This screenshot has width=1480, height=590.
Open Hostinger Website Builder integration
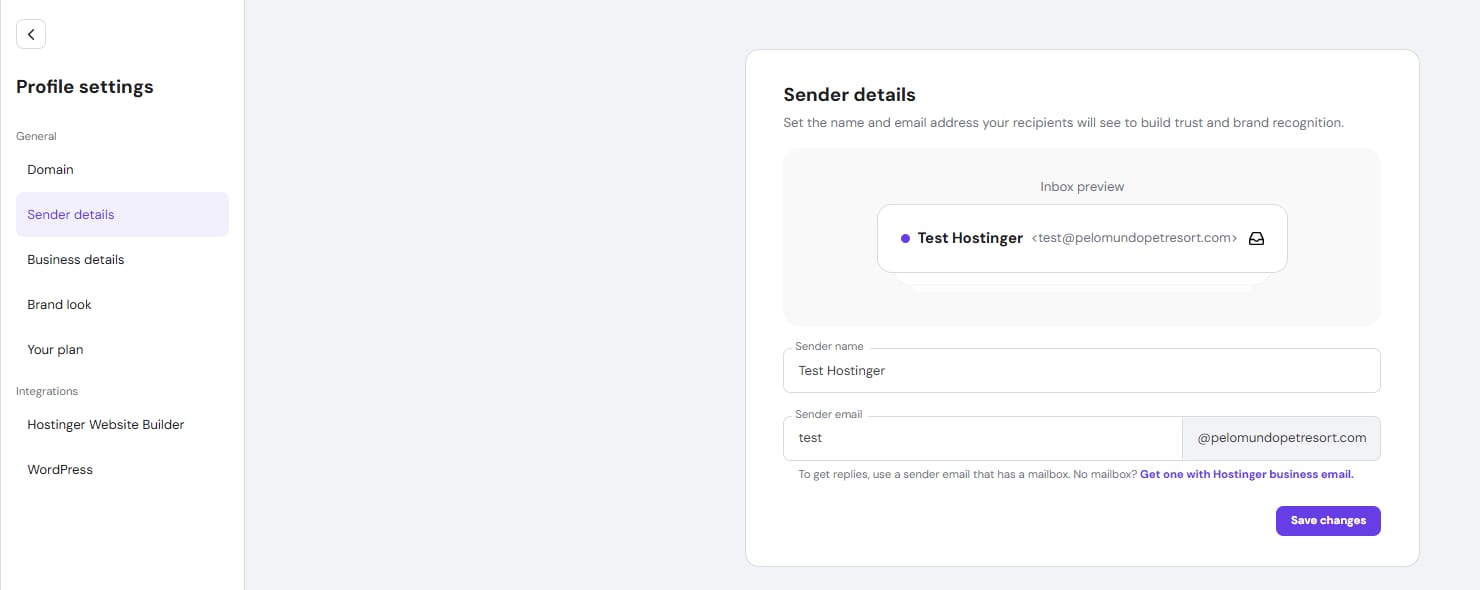click(106, 425)
